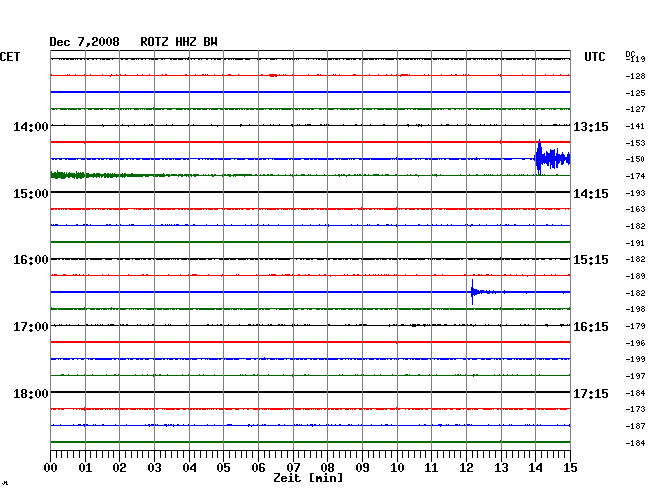Click the "07" minute axis label
This screenshot has width=650, height=494.
point(293,468)
